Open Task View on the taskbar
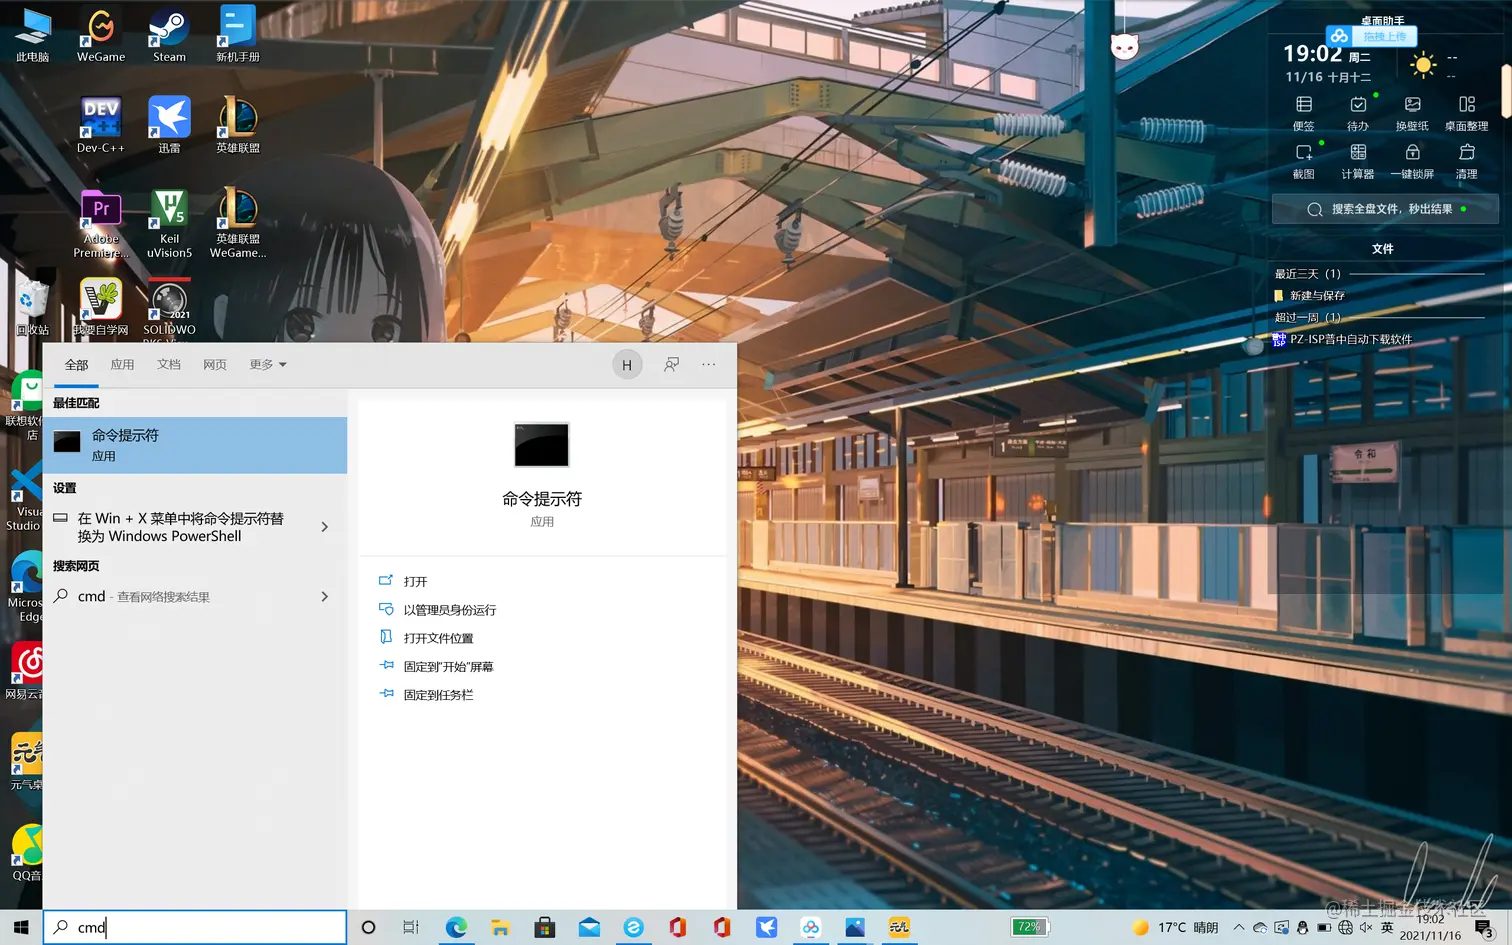Screen dimensions: 1512x945 pos(410,927)
